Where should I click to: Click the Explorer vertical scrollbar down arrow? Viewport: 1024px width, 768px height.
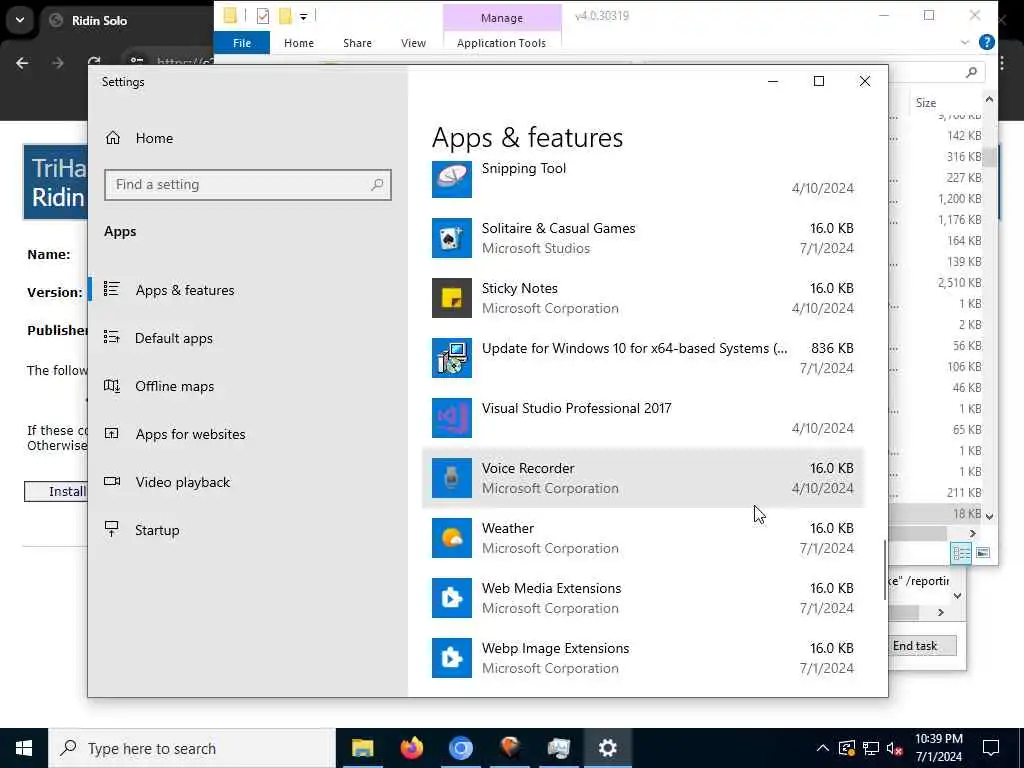click(989, 516)
